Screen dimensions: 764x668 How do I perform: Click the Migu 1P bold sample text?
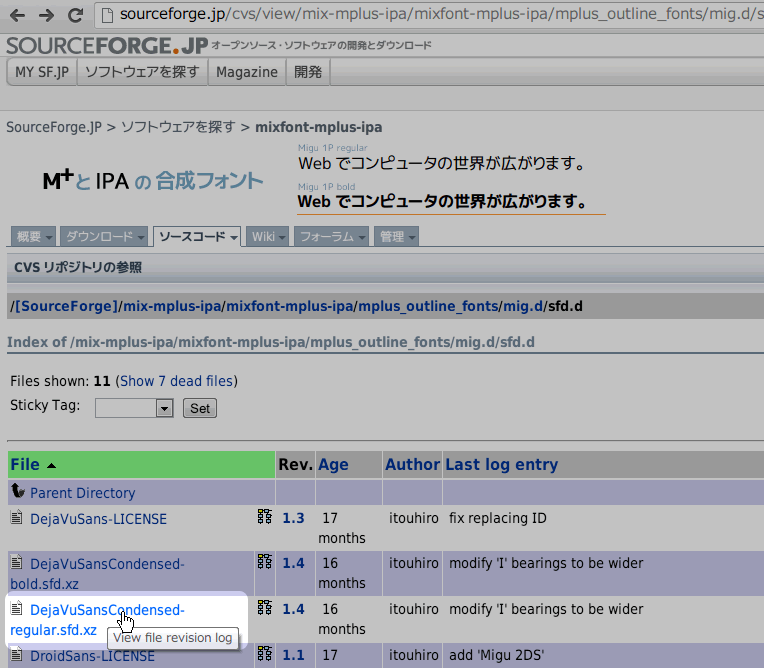tap(442, 201)
